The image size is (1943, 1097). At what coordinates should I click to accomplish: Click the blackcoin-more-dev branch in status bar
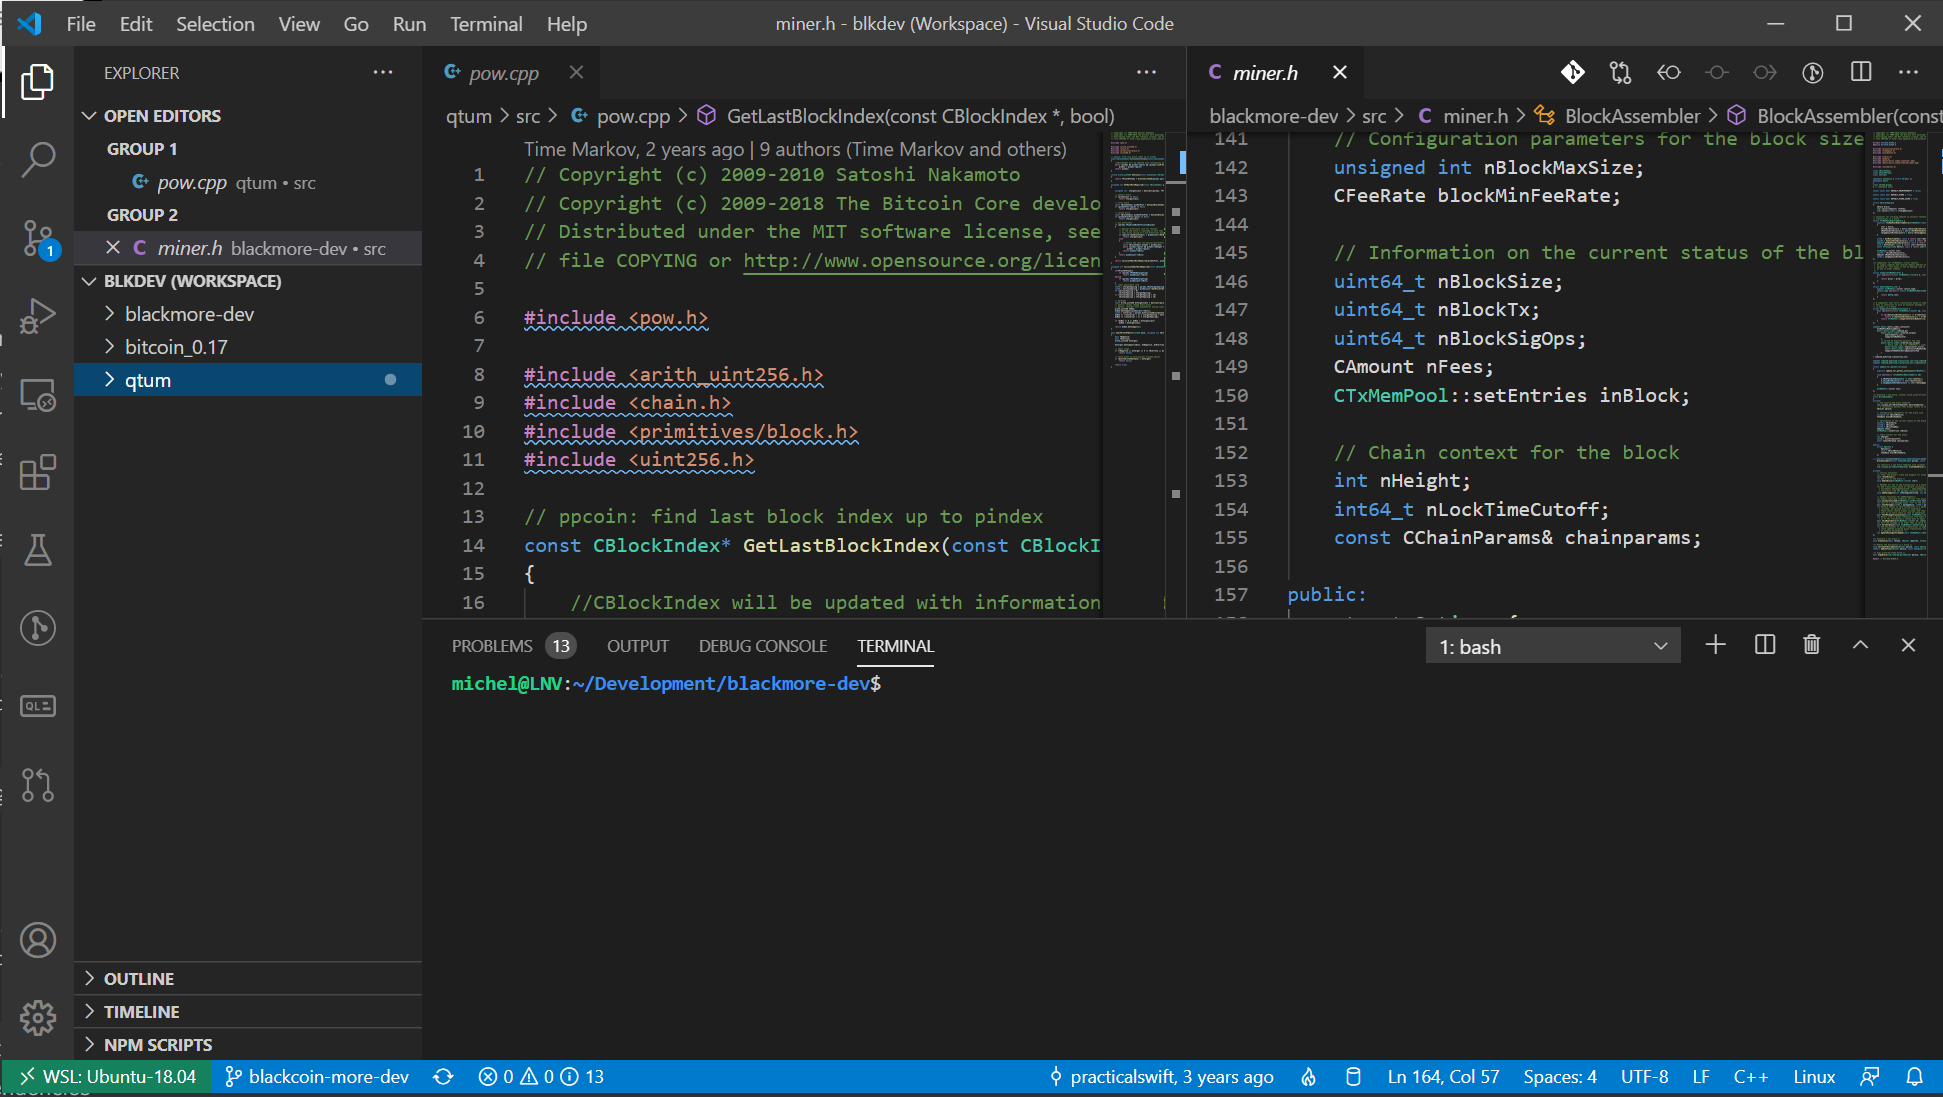pos(317,1077)
